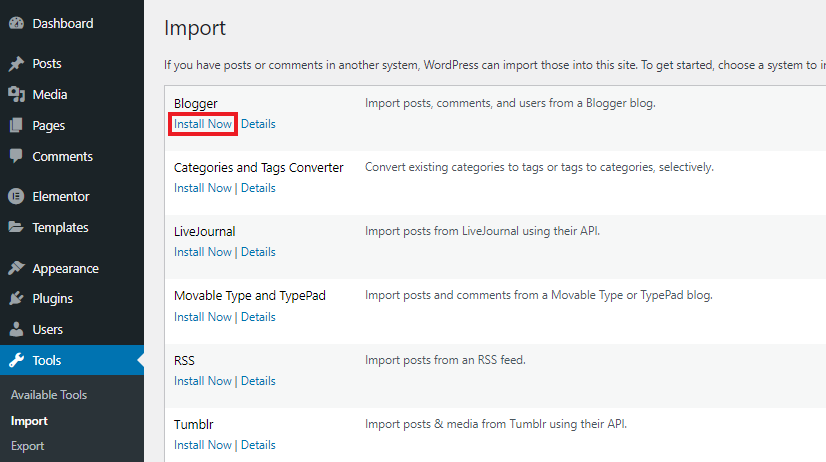Image resolution: width=826 pixels, height=462 pixels.
Task: Open Templates via folder icon
Action: pos(16,228)
